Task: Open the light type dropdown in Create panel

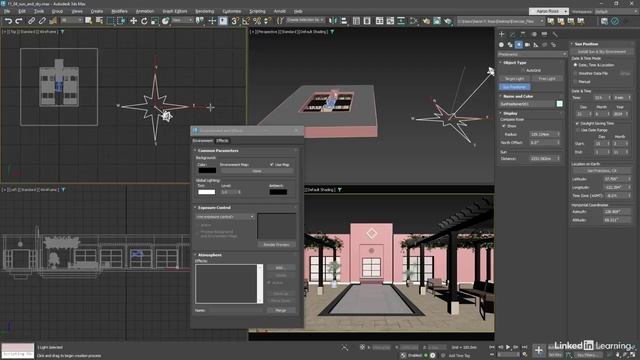Action: (x=532, y=54)
